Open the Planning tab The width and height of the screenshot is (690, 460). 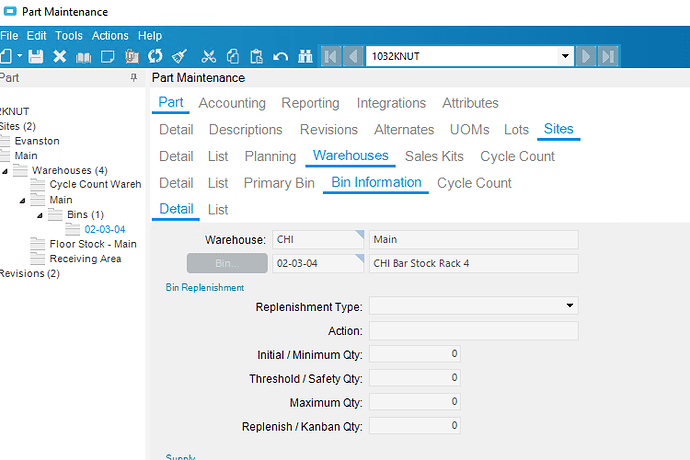[x=270, y=156]
